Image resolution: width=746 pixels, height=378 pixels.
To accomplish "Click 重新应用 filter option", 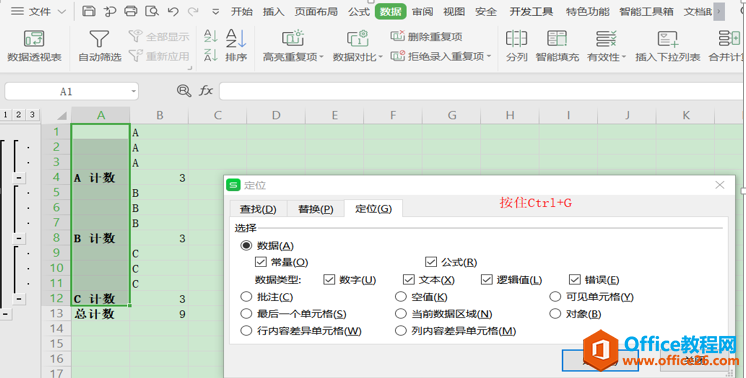I will point(159,56).
